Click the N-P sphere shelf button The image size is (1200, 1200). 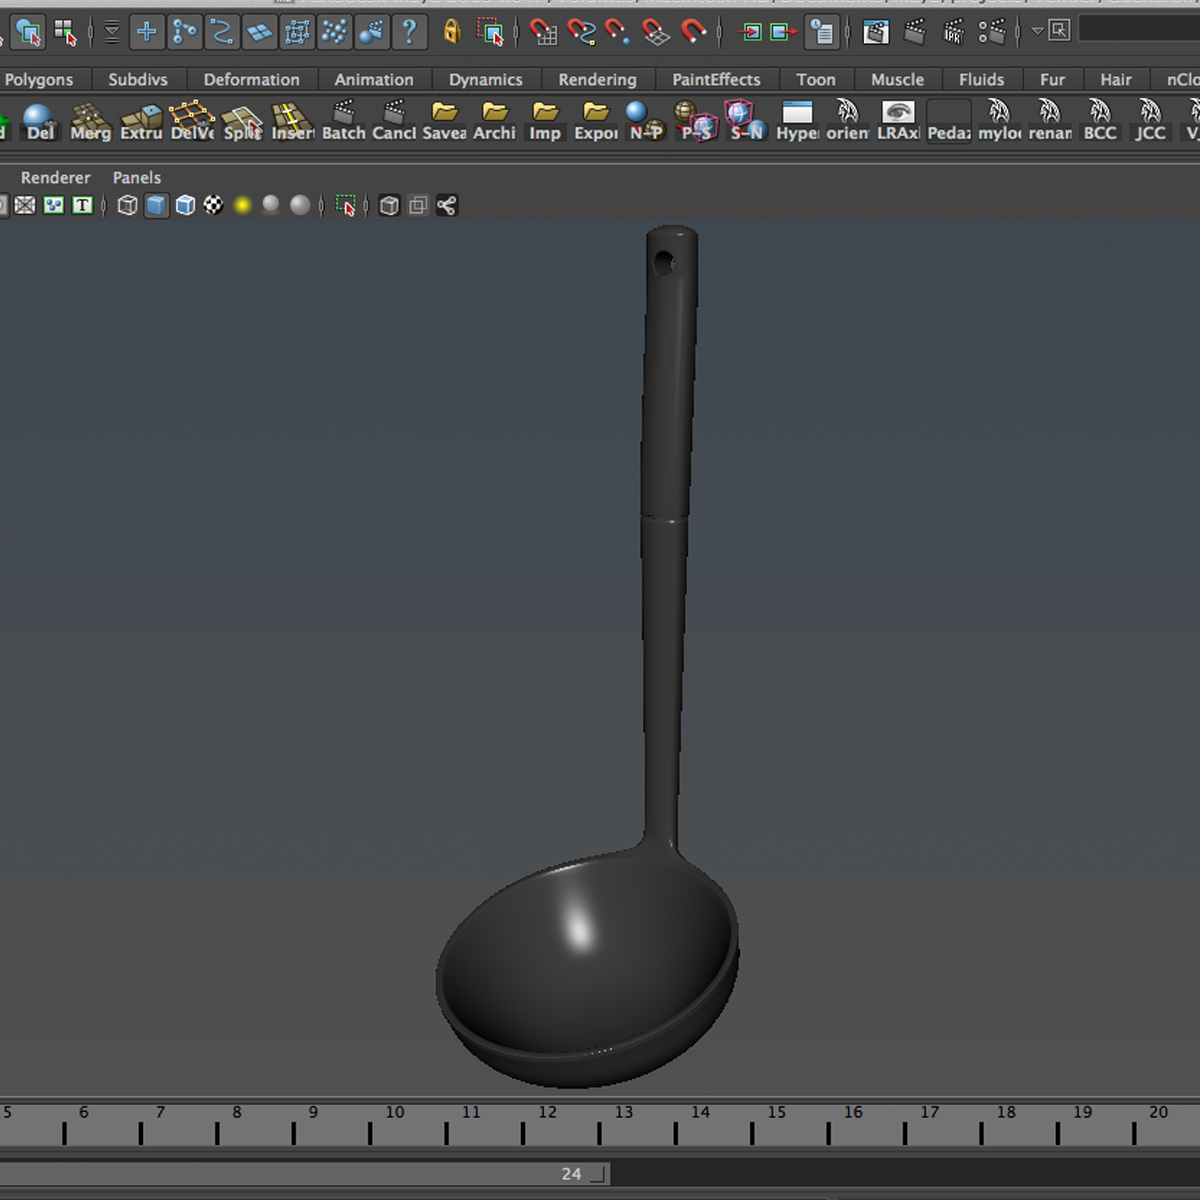[646, 121]
